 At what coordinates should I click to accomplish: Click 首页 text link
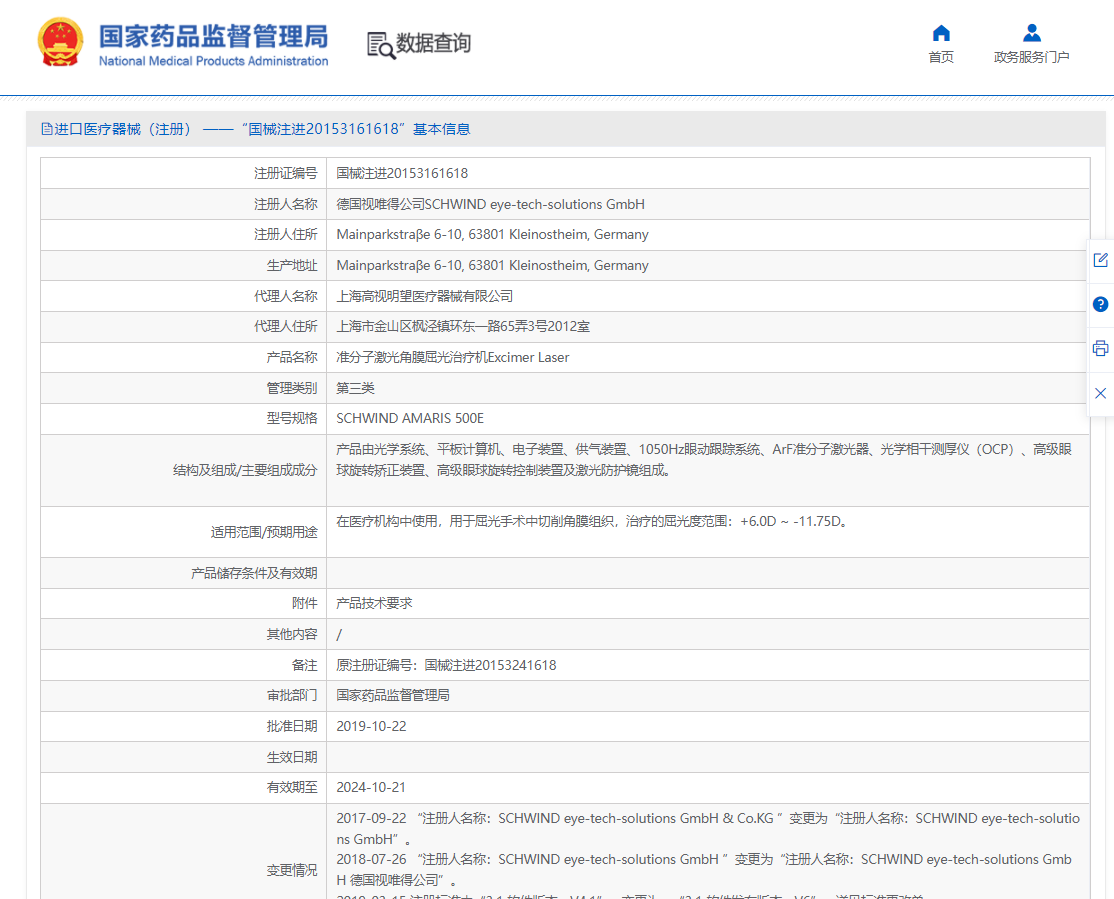941,57
